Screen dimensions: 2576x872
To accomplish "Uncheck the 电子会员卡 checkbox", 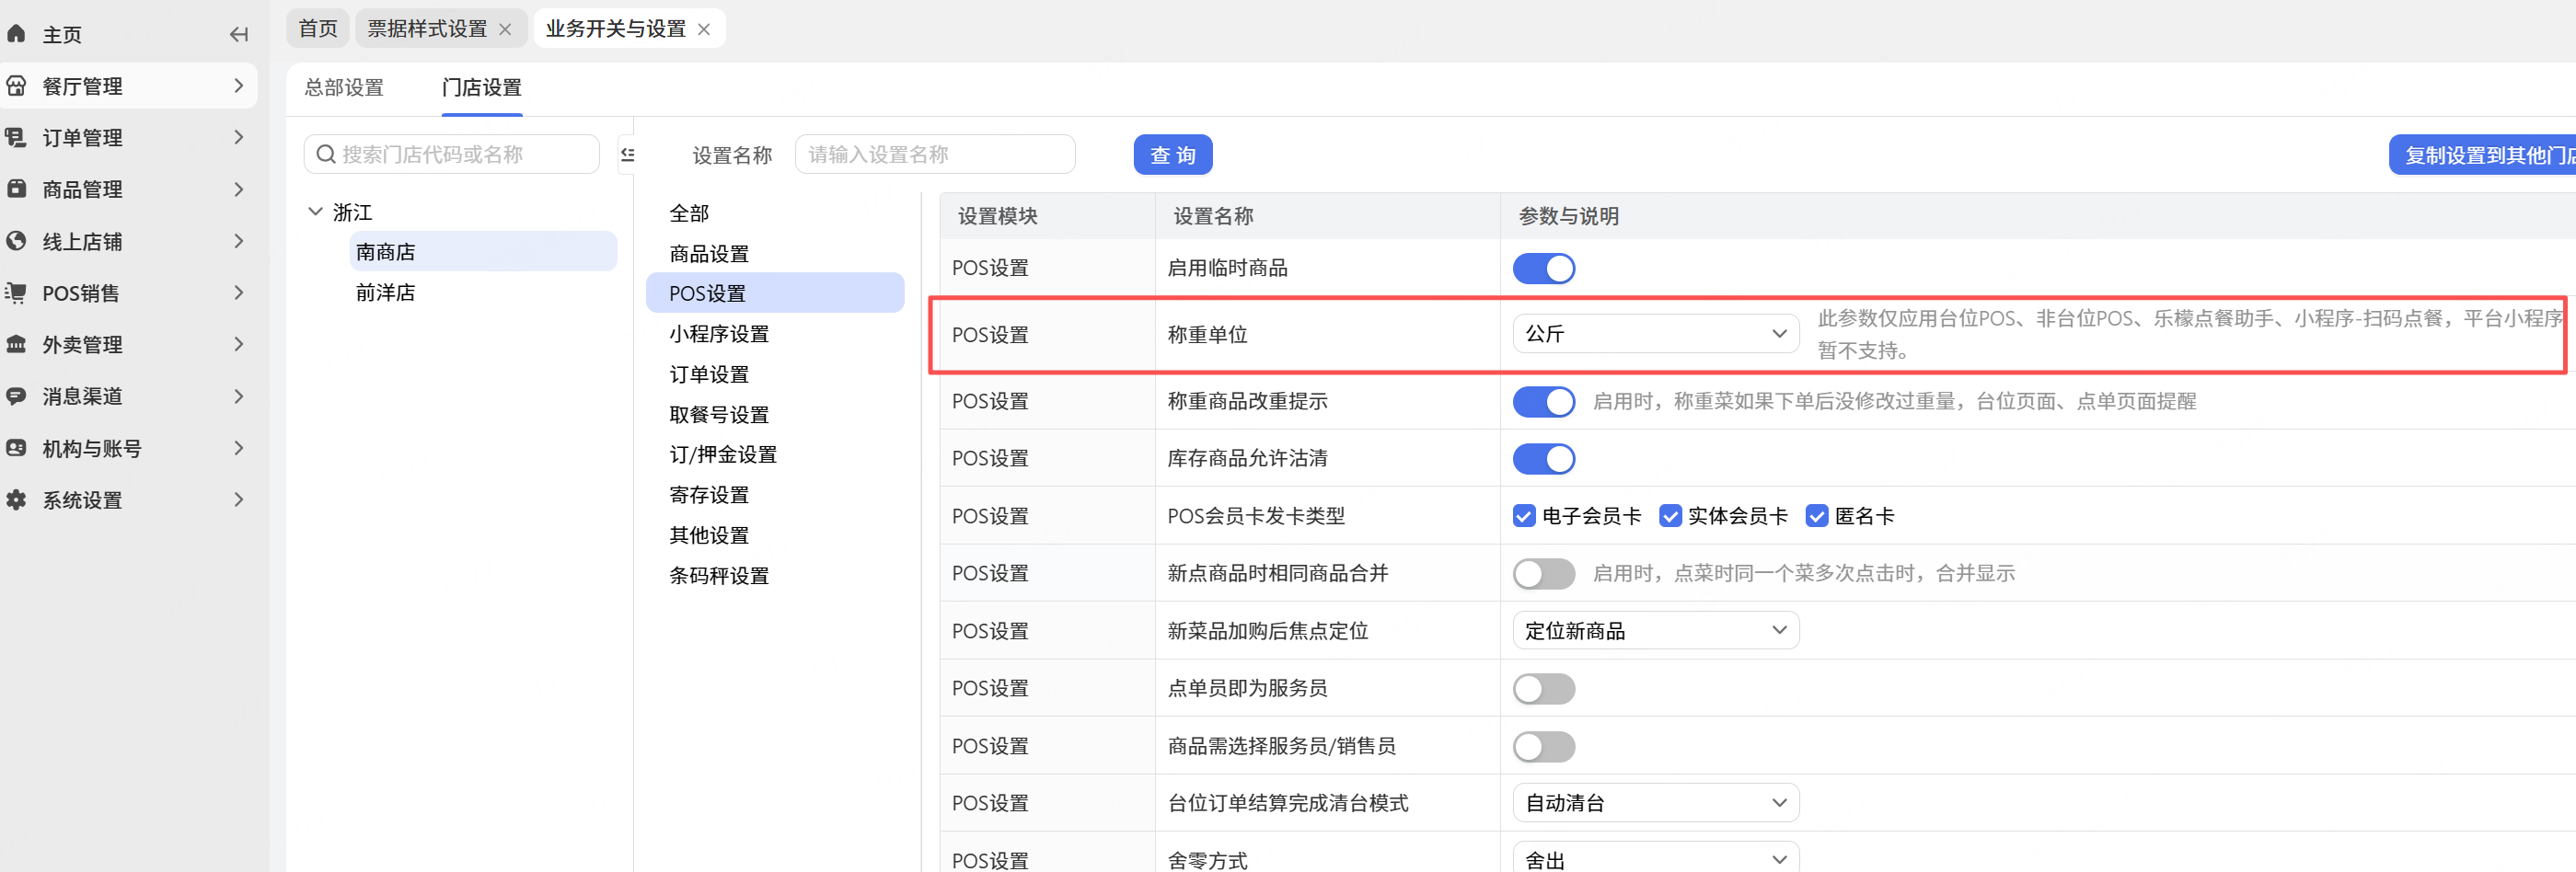I will 1524,516.
